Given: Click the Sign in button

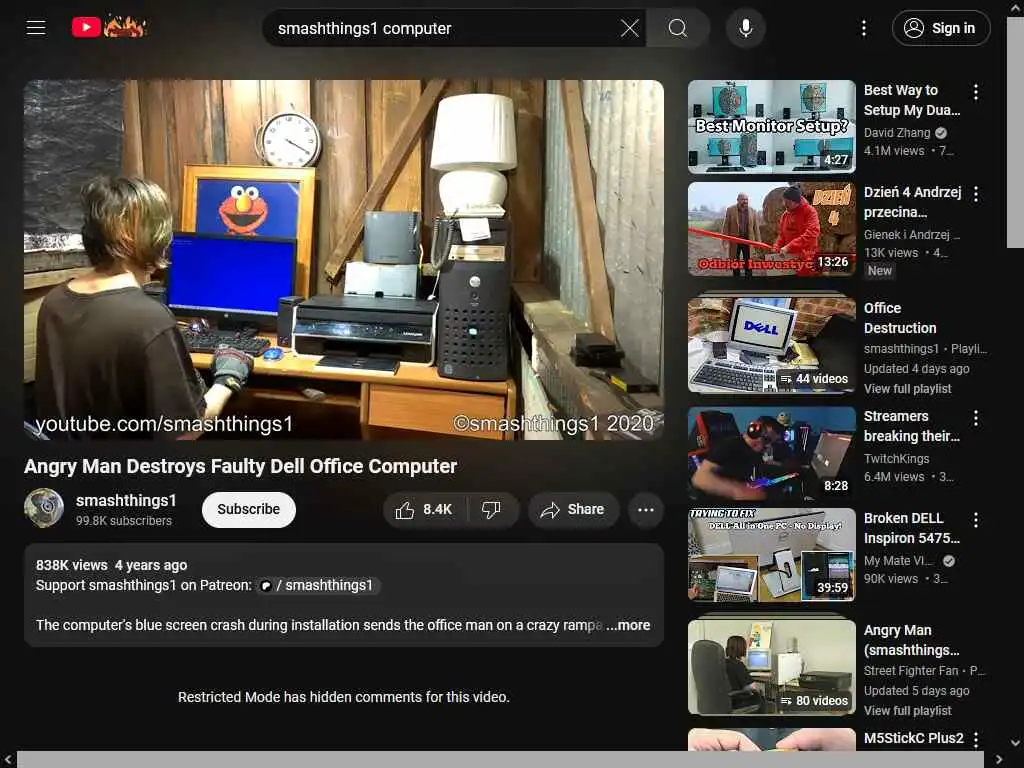Looking at the screenshot, I should (x=940, y=28).
